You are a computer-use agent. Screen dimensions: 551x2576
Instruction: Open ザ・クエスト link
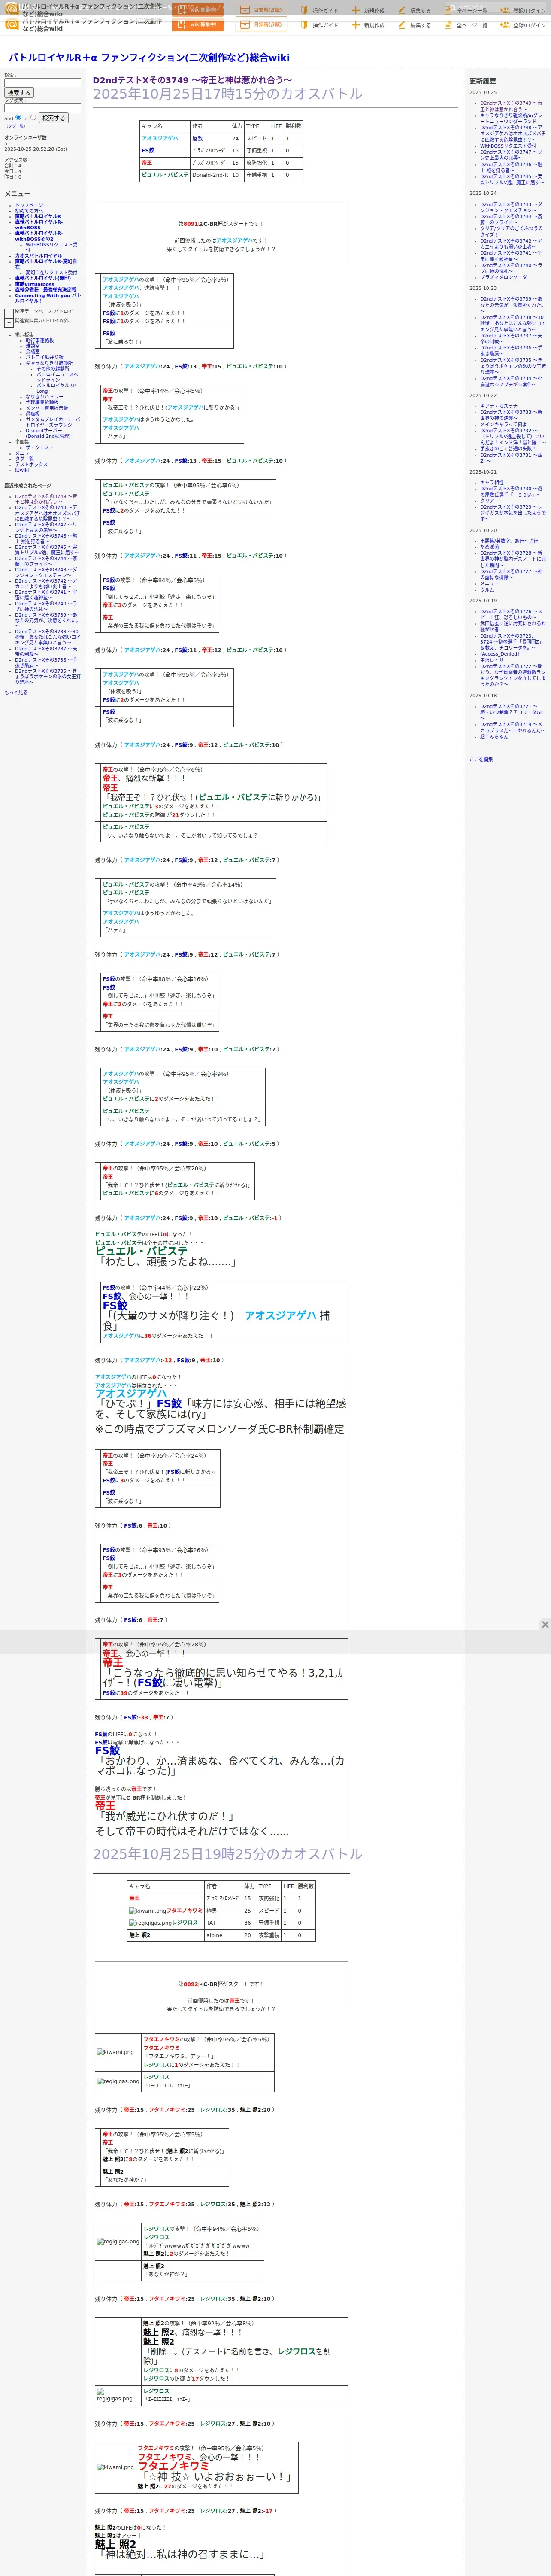pos(40,447)
